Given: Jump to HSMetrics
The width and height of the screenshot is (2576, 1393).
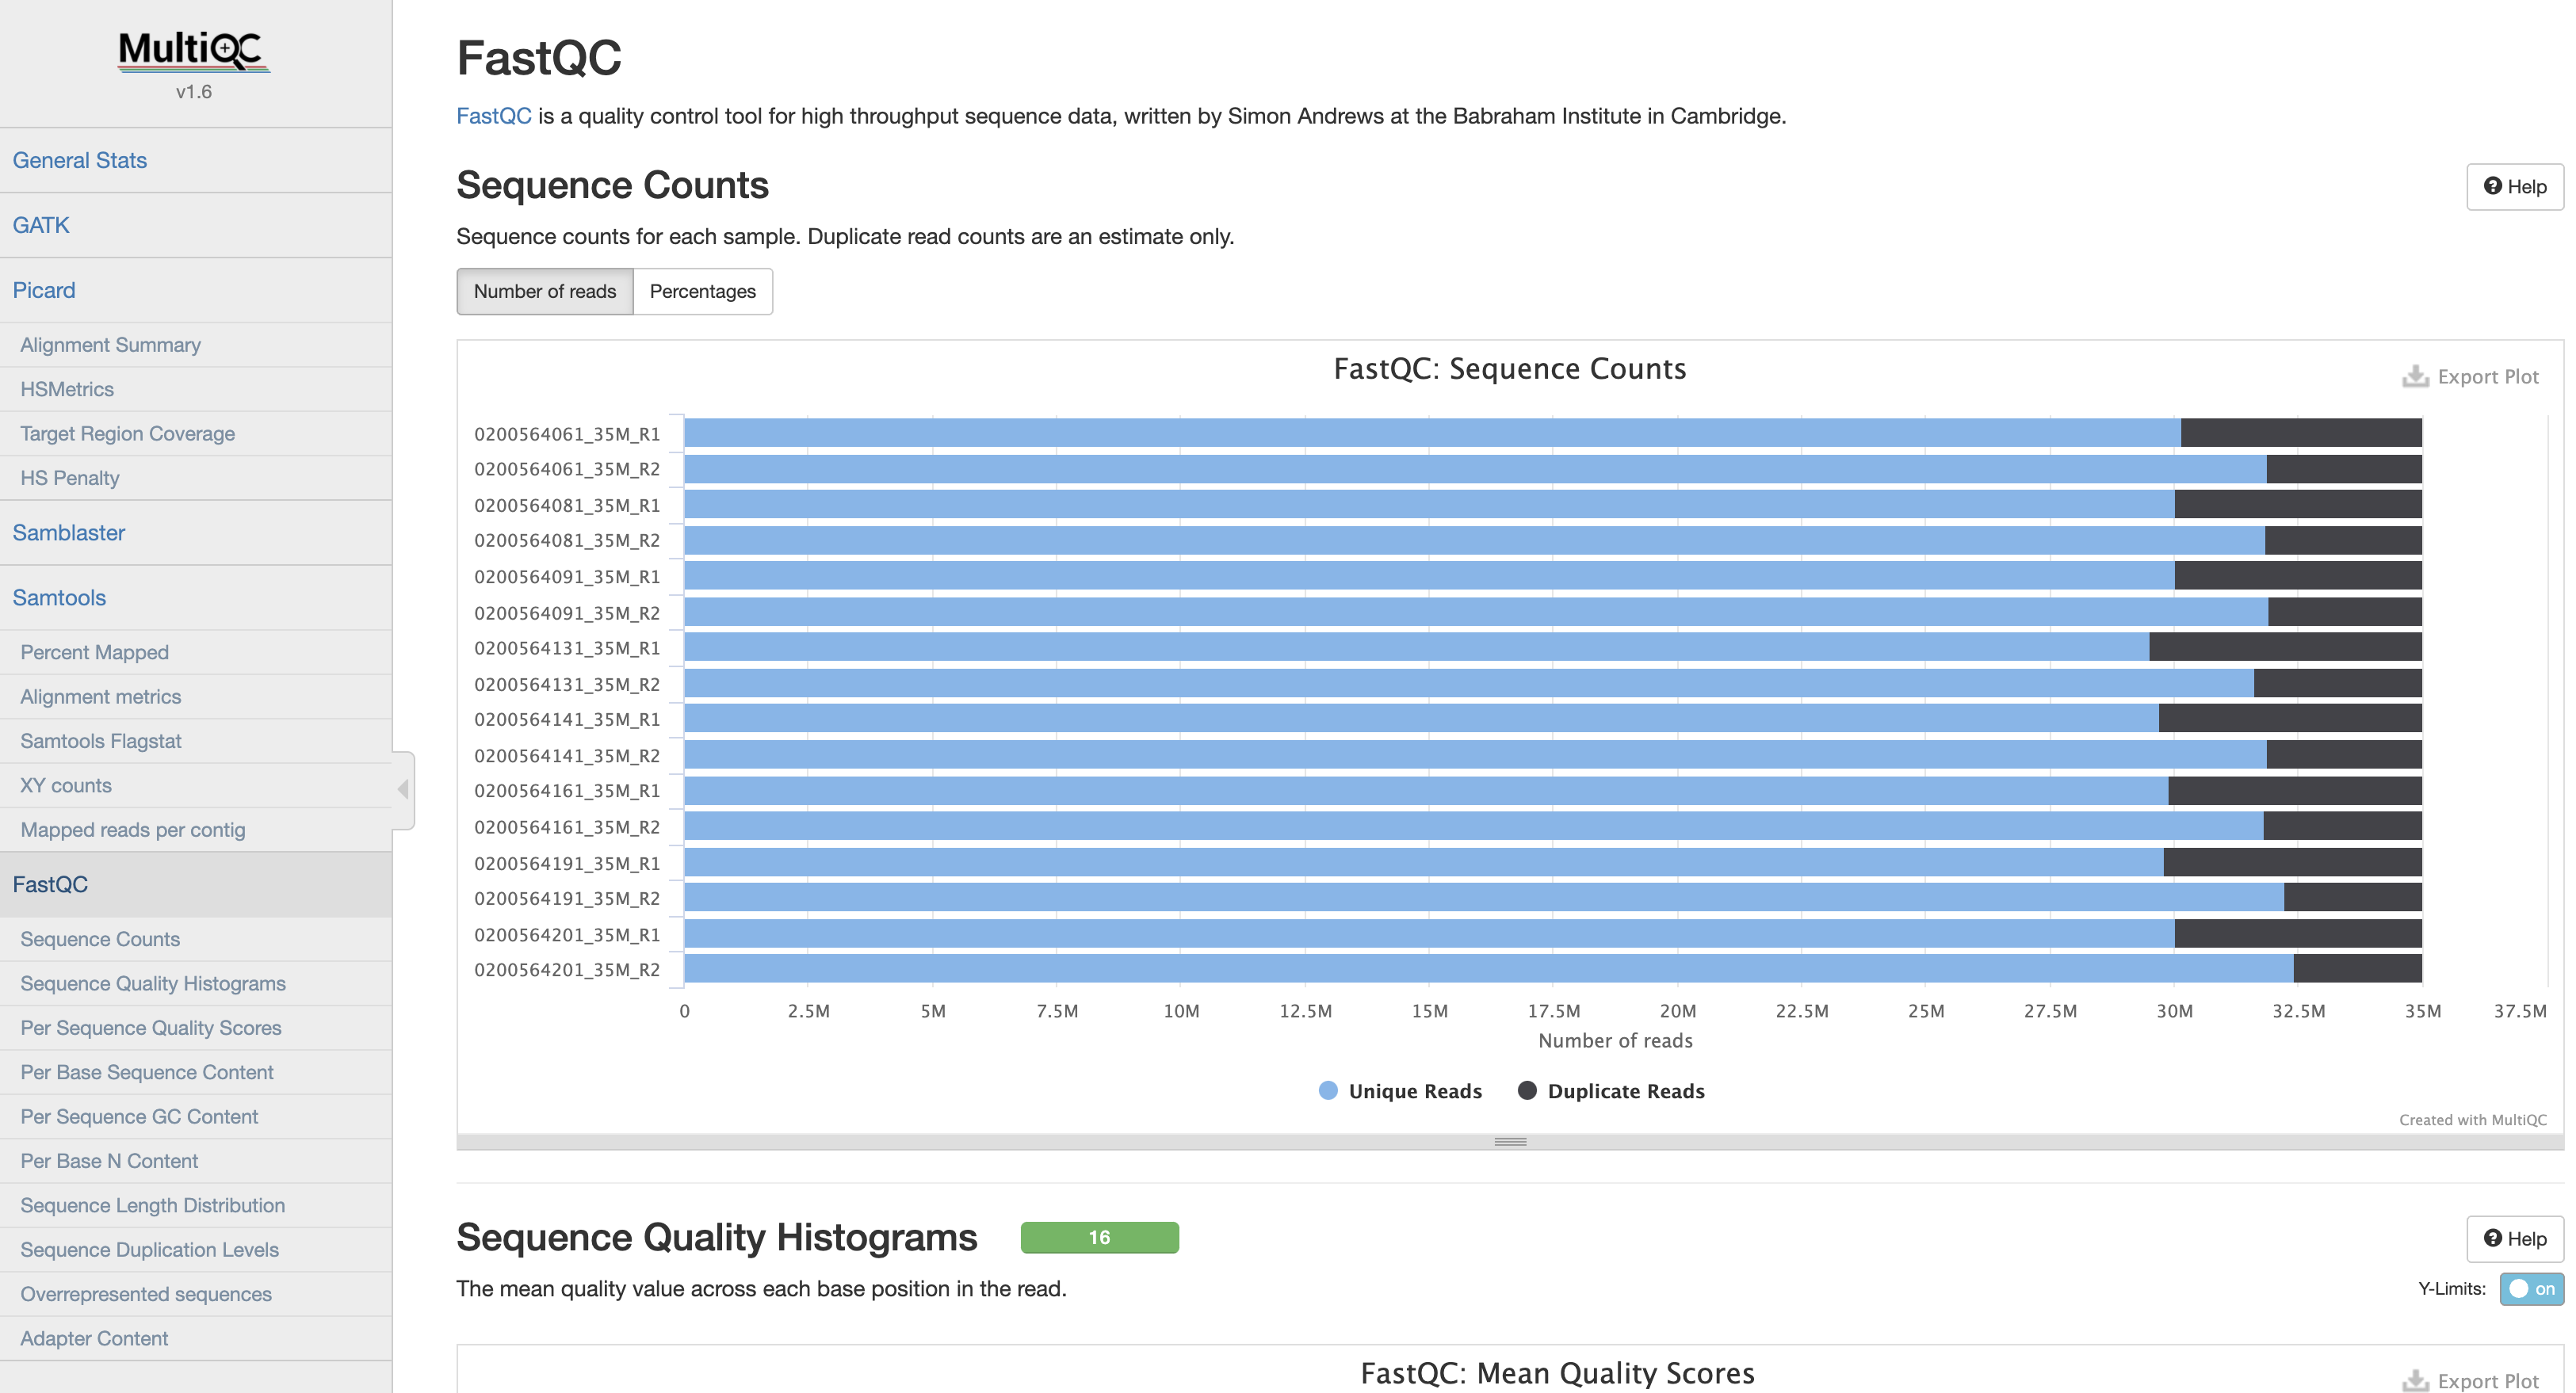Looking at the screenshot, I should point(196,389).
